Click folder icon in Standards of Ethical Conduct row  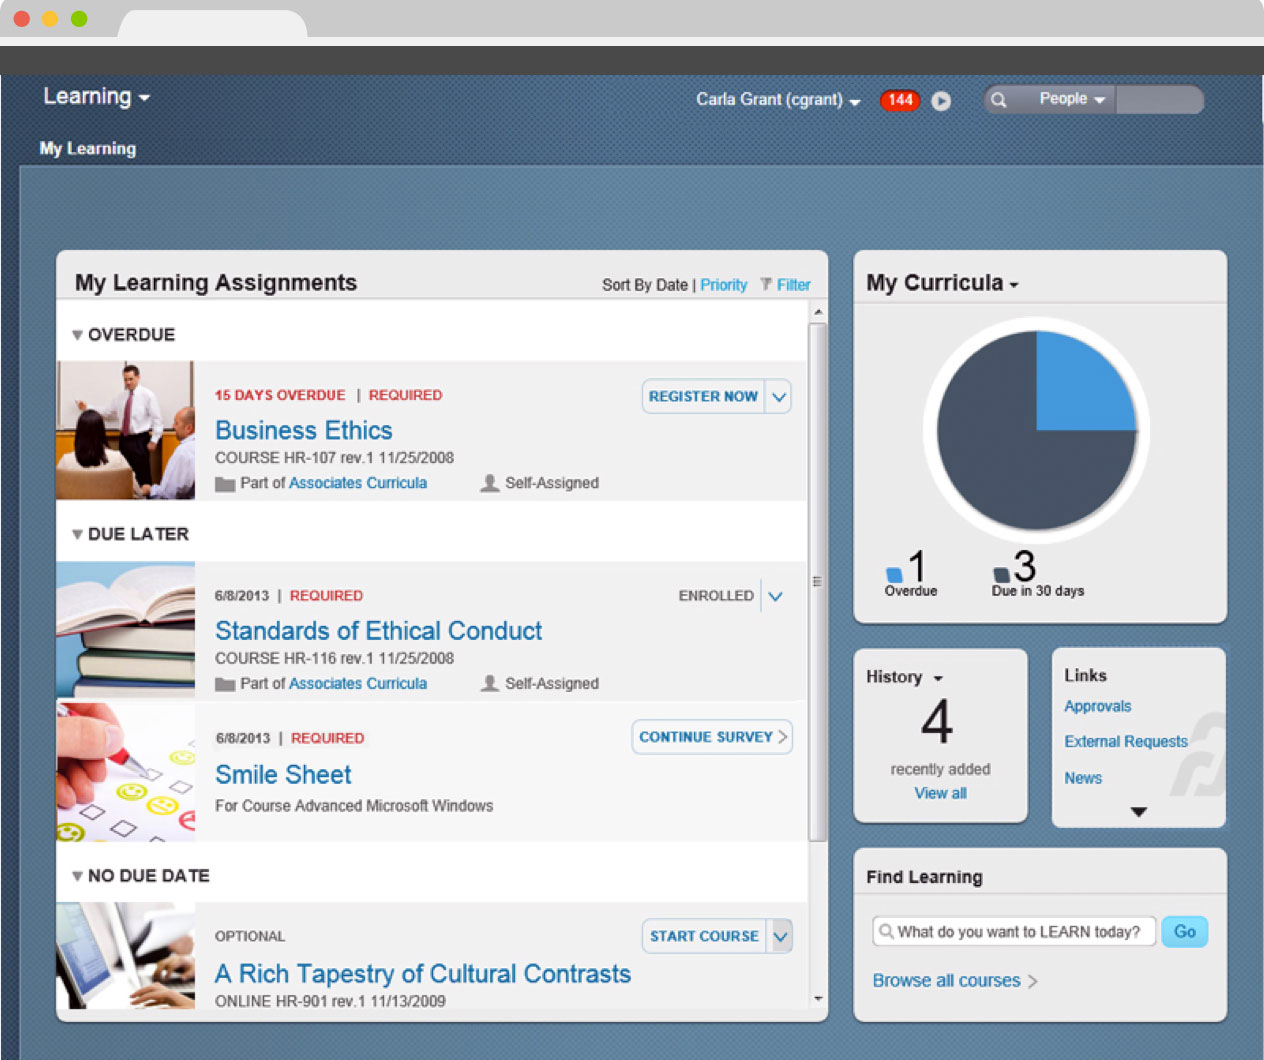(225, 684)
